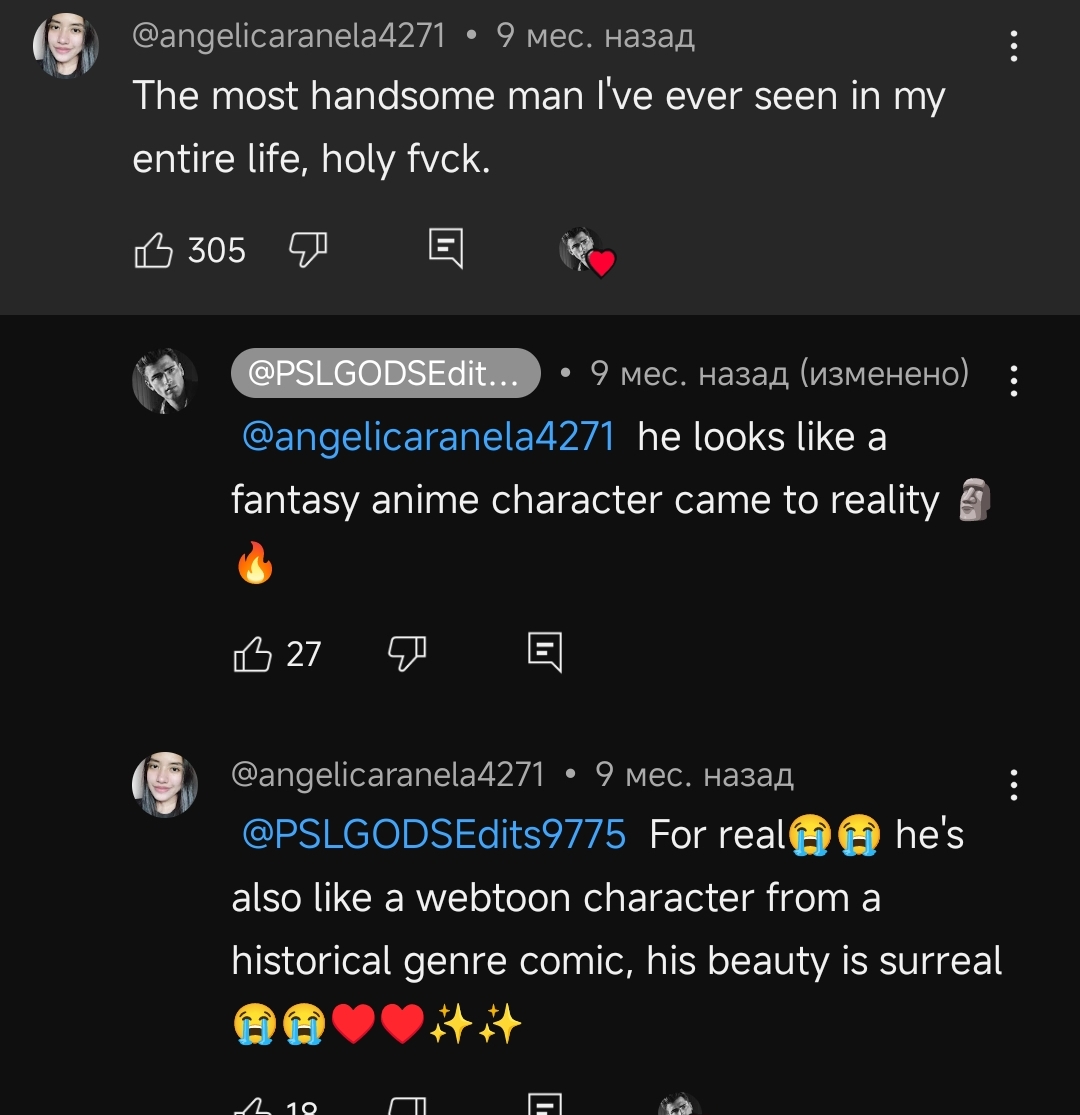Dislike the top comment by angelicaranela4271

(307, 249)
